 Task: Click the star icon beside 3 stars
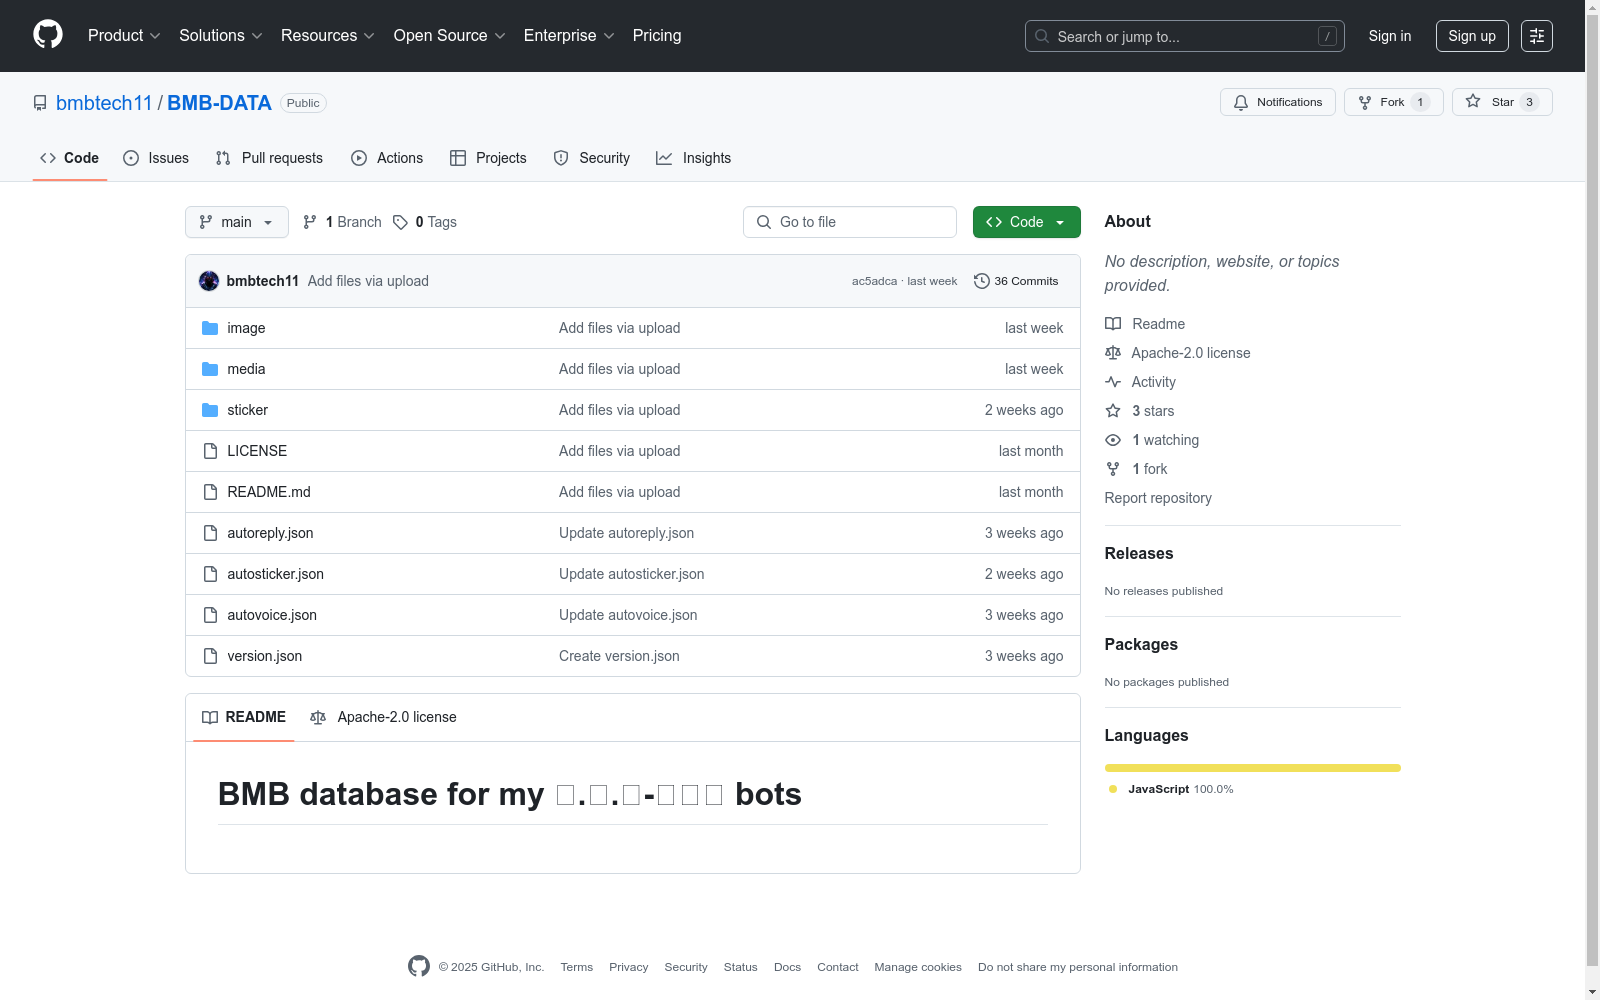pyautogui.click(x=1113, y=411)
